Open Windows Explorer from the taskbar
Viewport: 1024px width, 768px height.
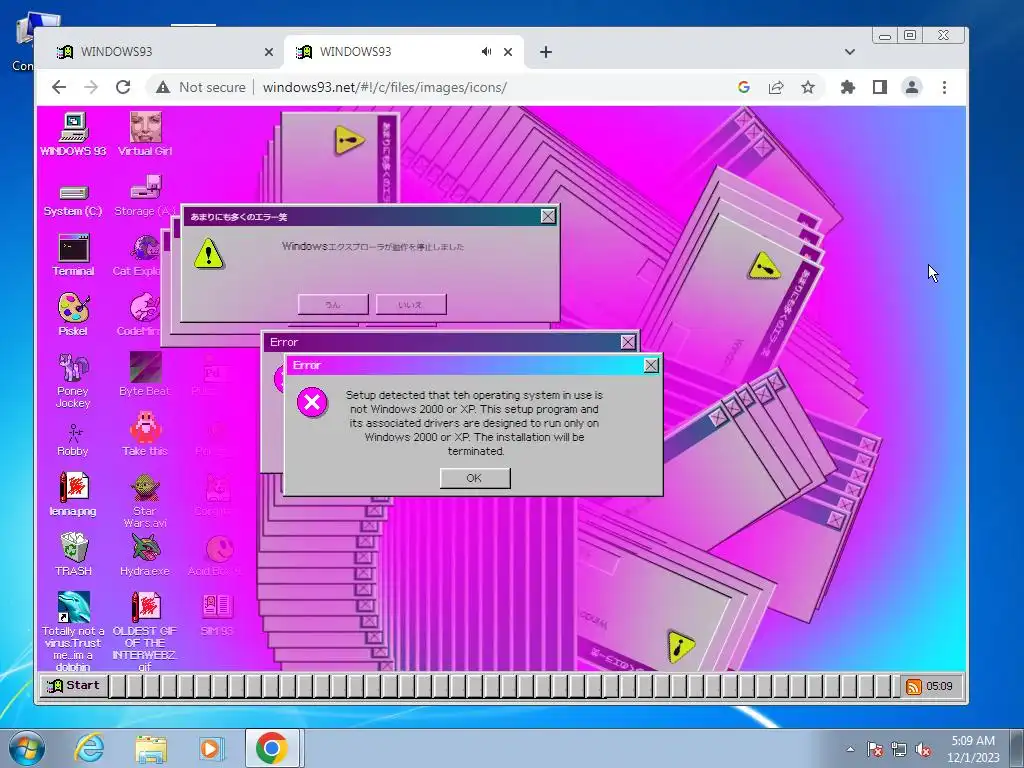(151, 748)
